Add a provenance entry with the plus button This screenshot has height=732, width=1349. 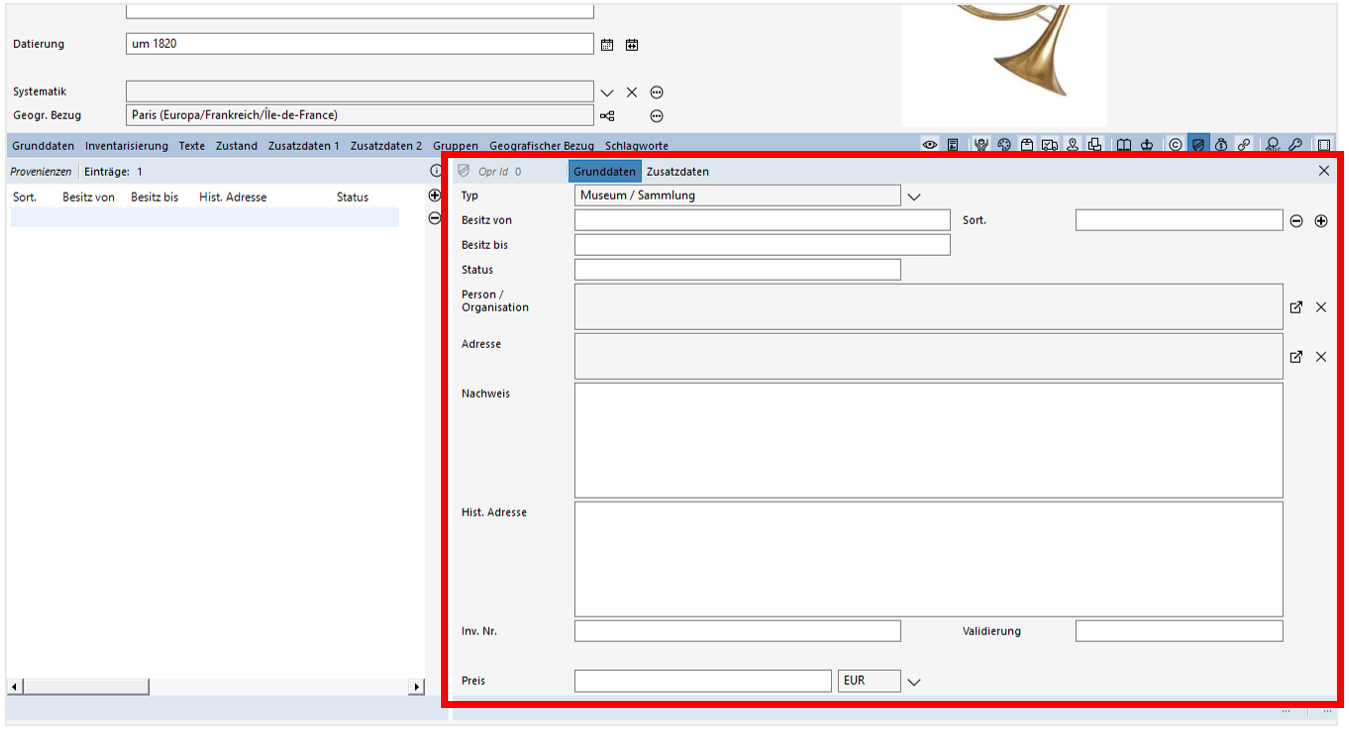tap(434, 196)
